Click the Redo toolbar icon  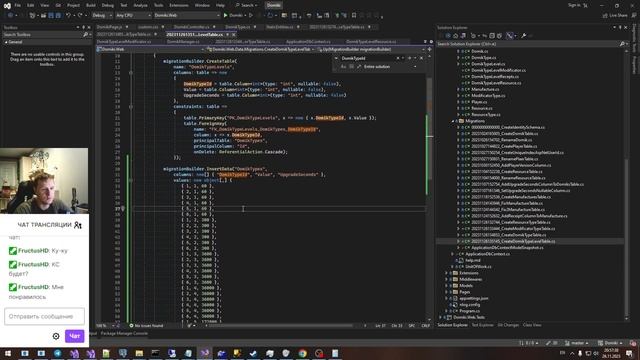80,16
